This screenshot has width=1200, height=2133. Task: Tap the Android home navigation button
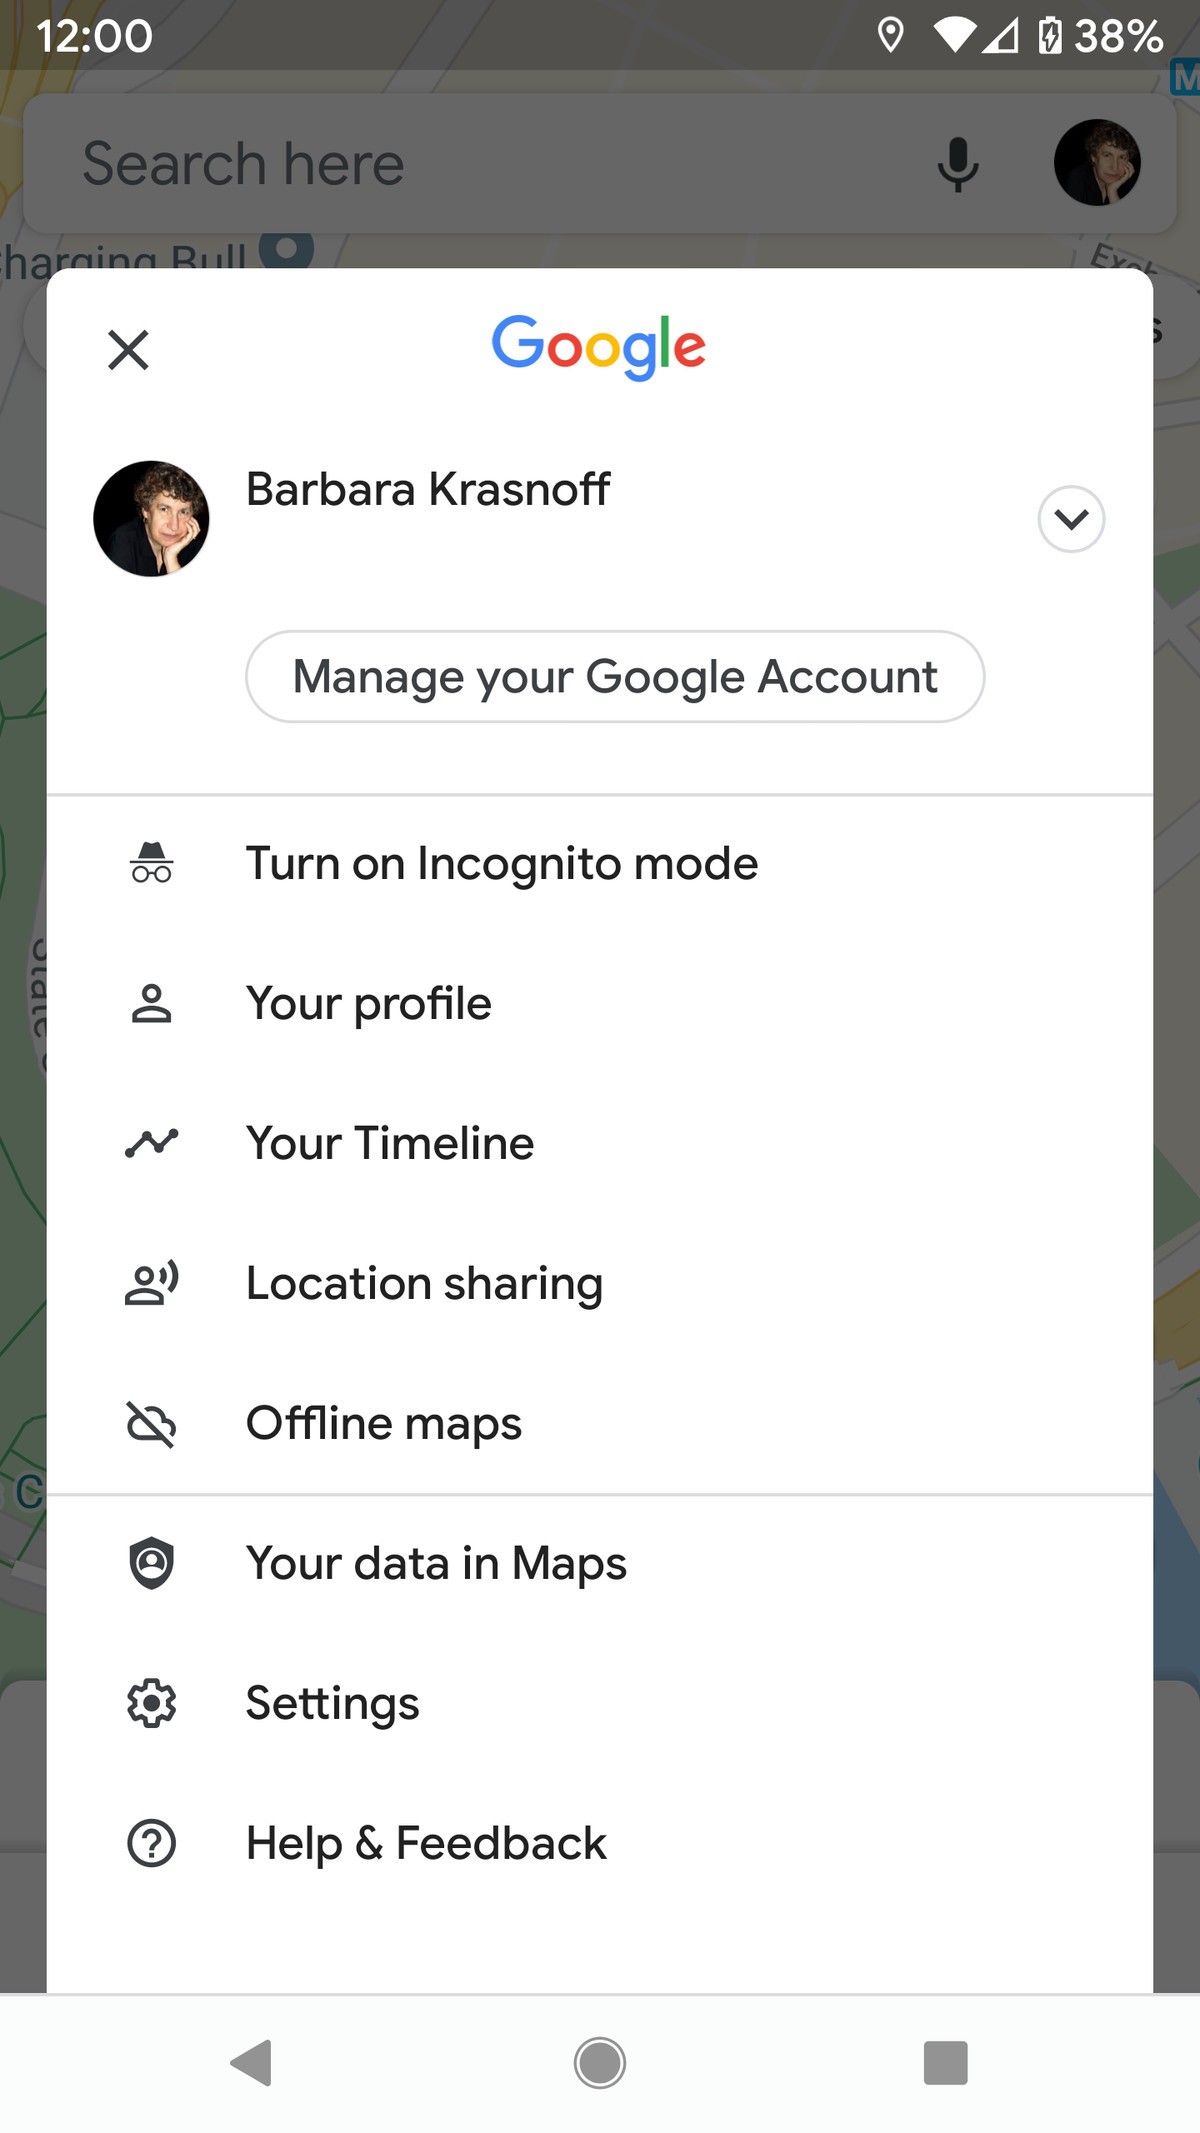tap(600, 2062)
